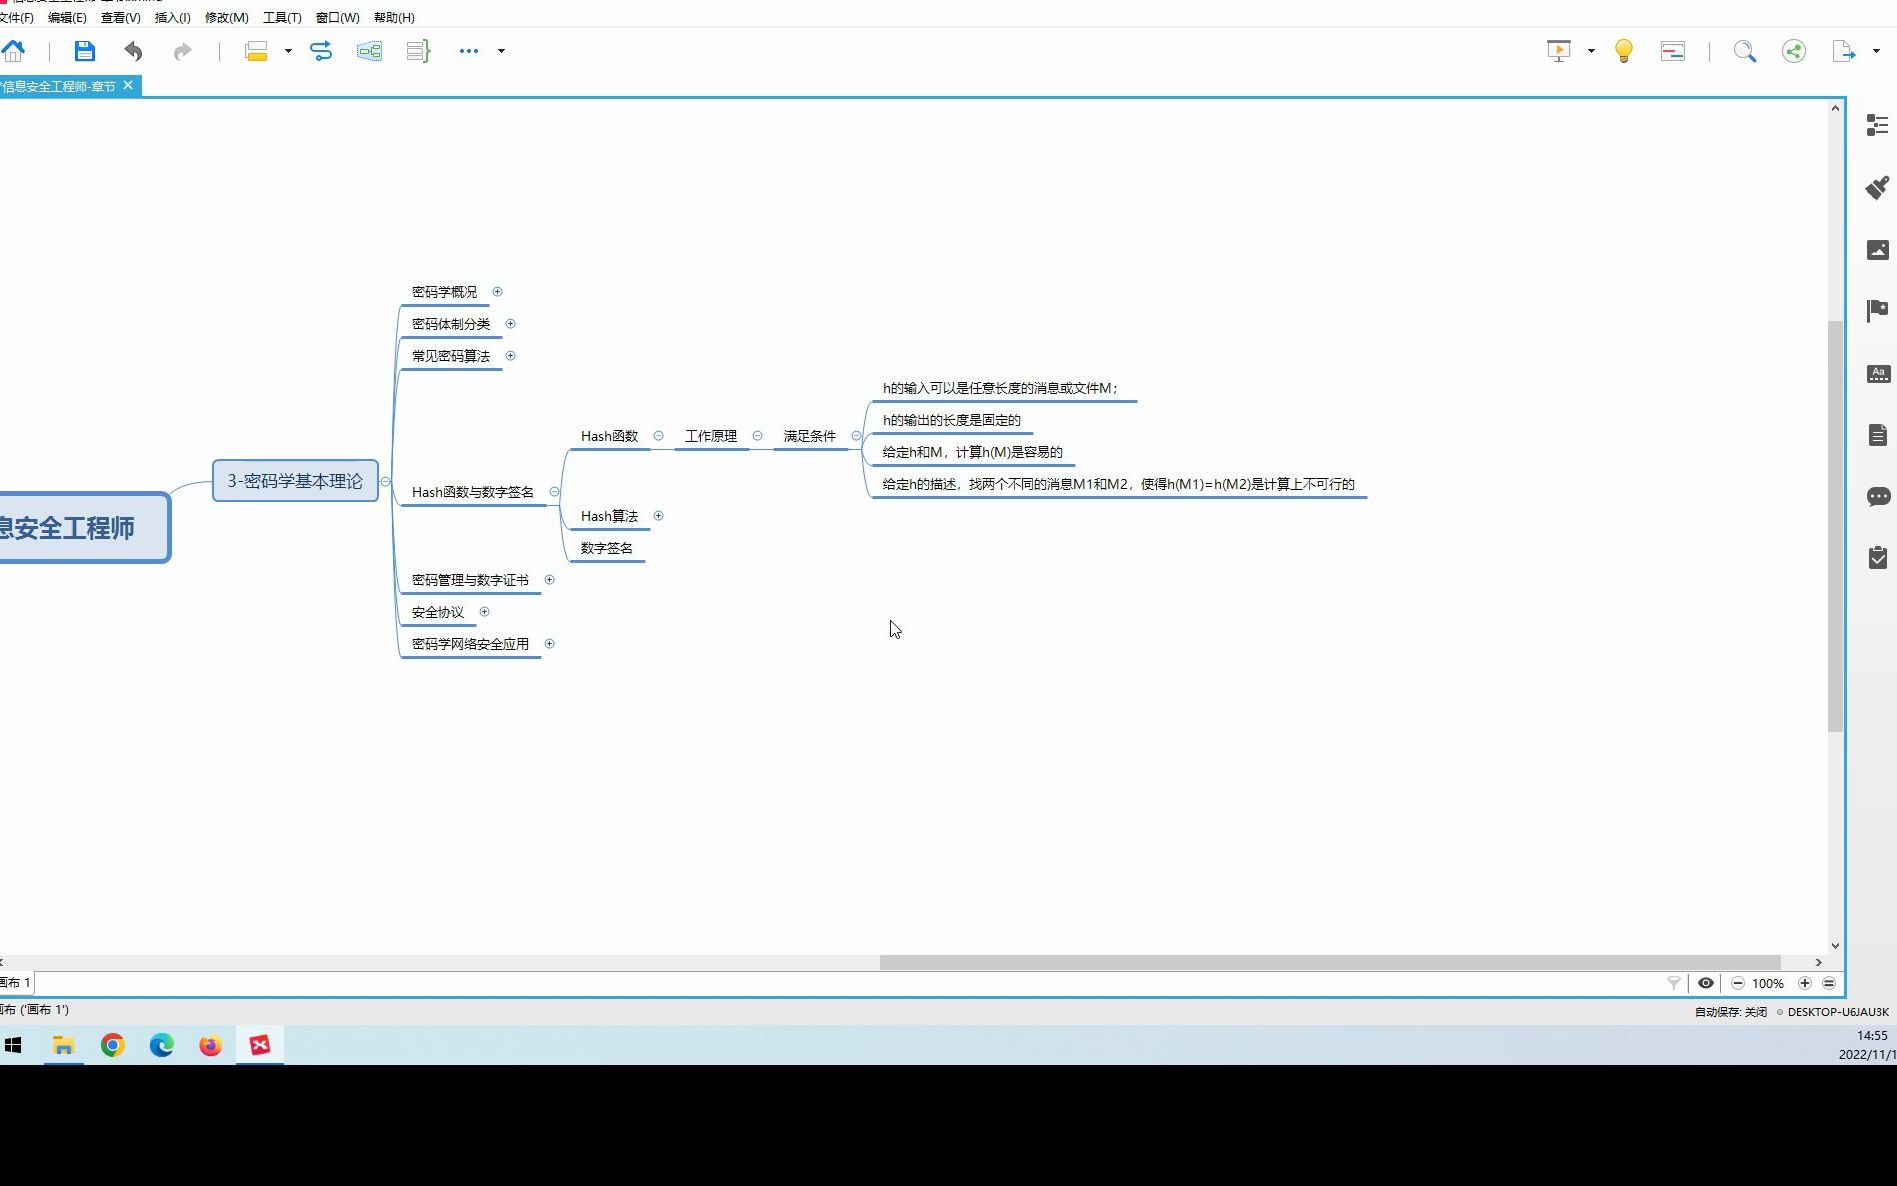The image size is (1897, 1186).
Task: Open the 编辑(E) menu
Action: (x=67, y=18)
